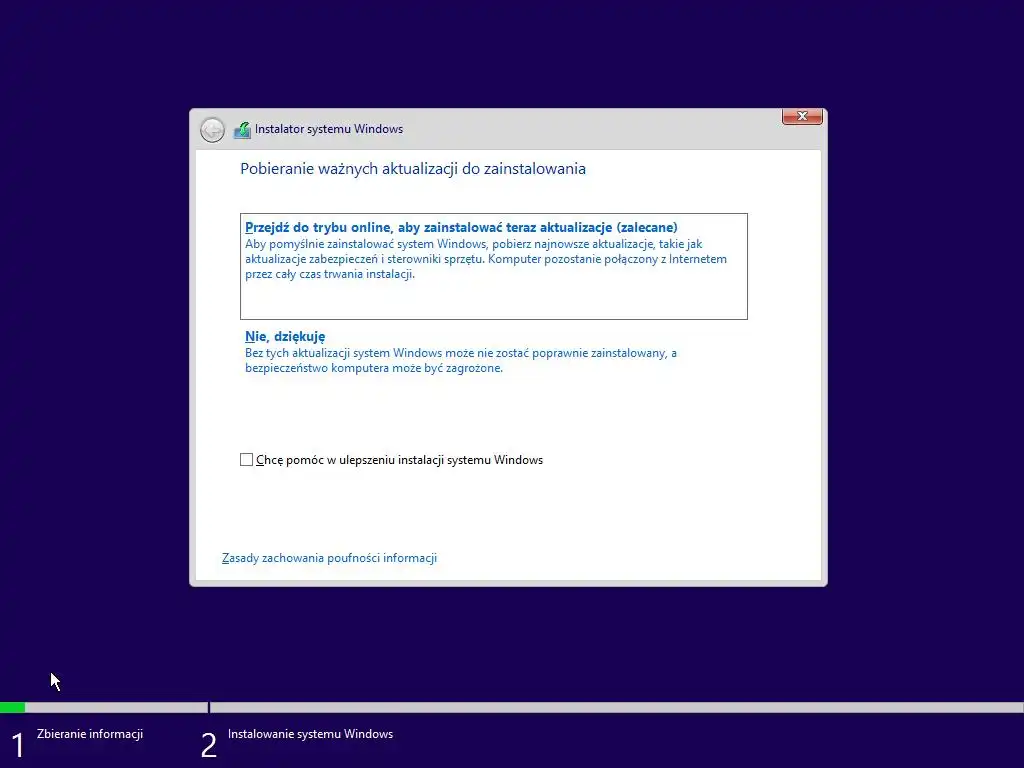Choose 'Przejdź do trybu online' update option
The height and width of the screenshot is (768, 1024).
point(494,266)
